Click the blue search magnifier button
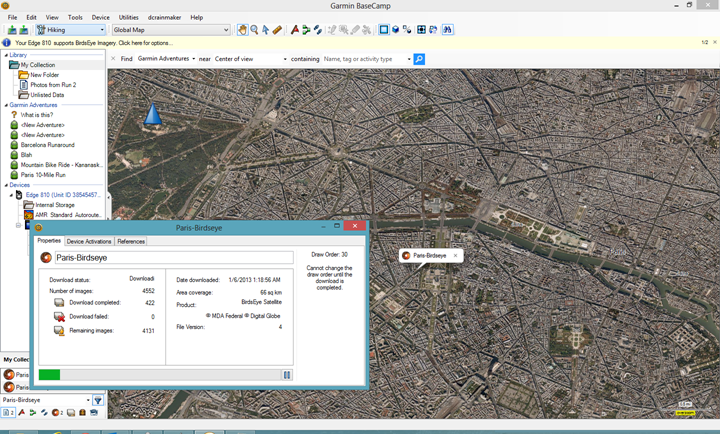Screen dimensions: 720x434 tap(419, 59)
